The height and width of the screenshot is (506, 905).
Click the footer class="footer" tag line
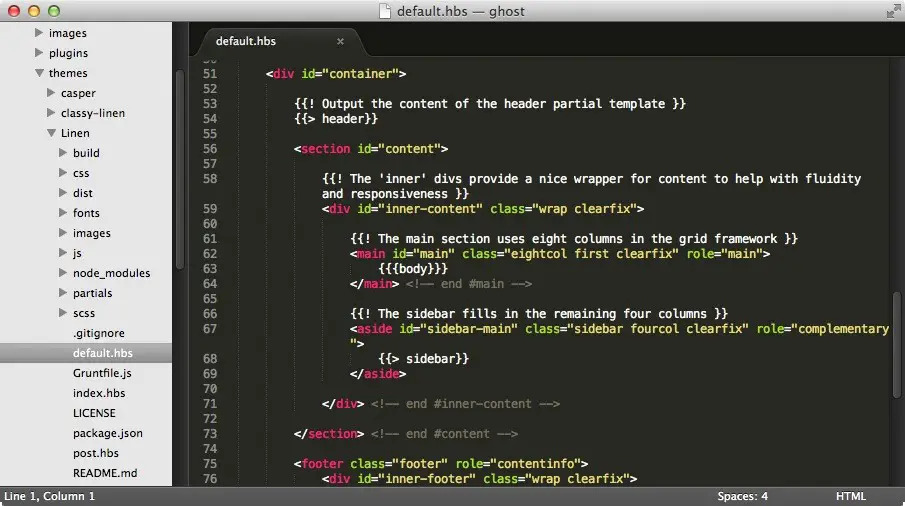point(441,464)
